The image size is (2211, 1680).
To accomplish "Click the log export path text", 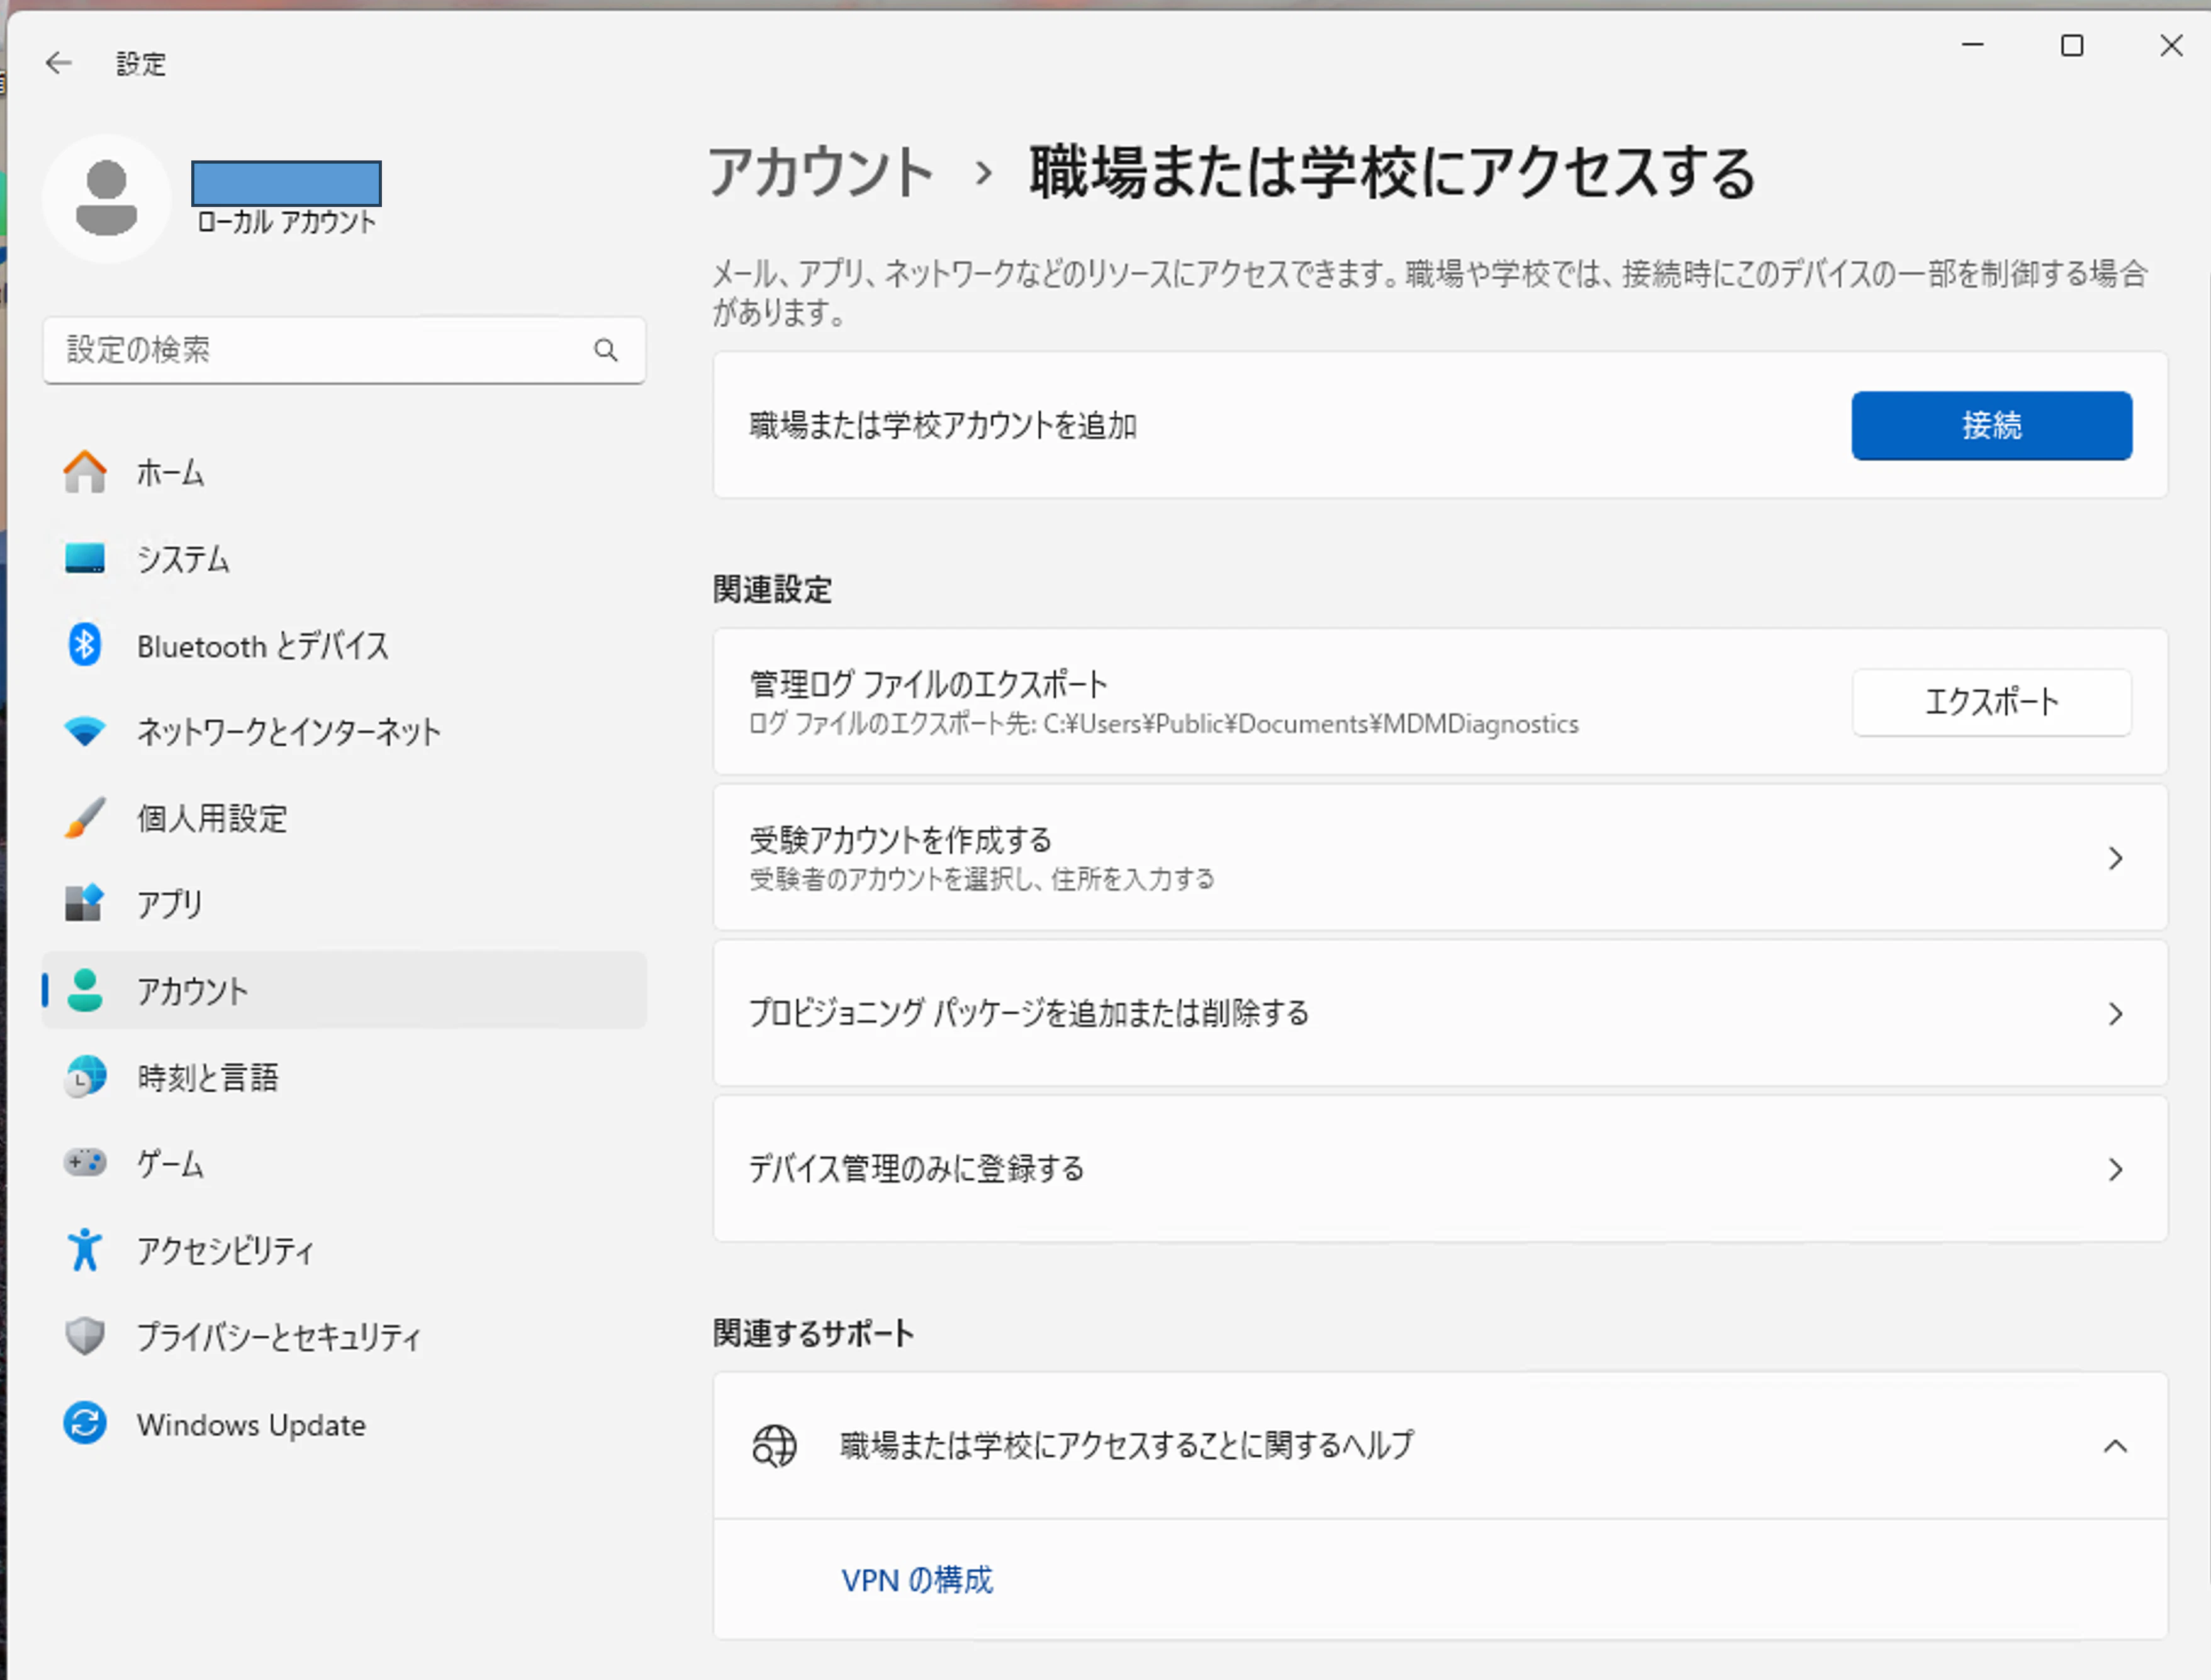I will [x=1164, y=724].
